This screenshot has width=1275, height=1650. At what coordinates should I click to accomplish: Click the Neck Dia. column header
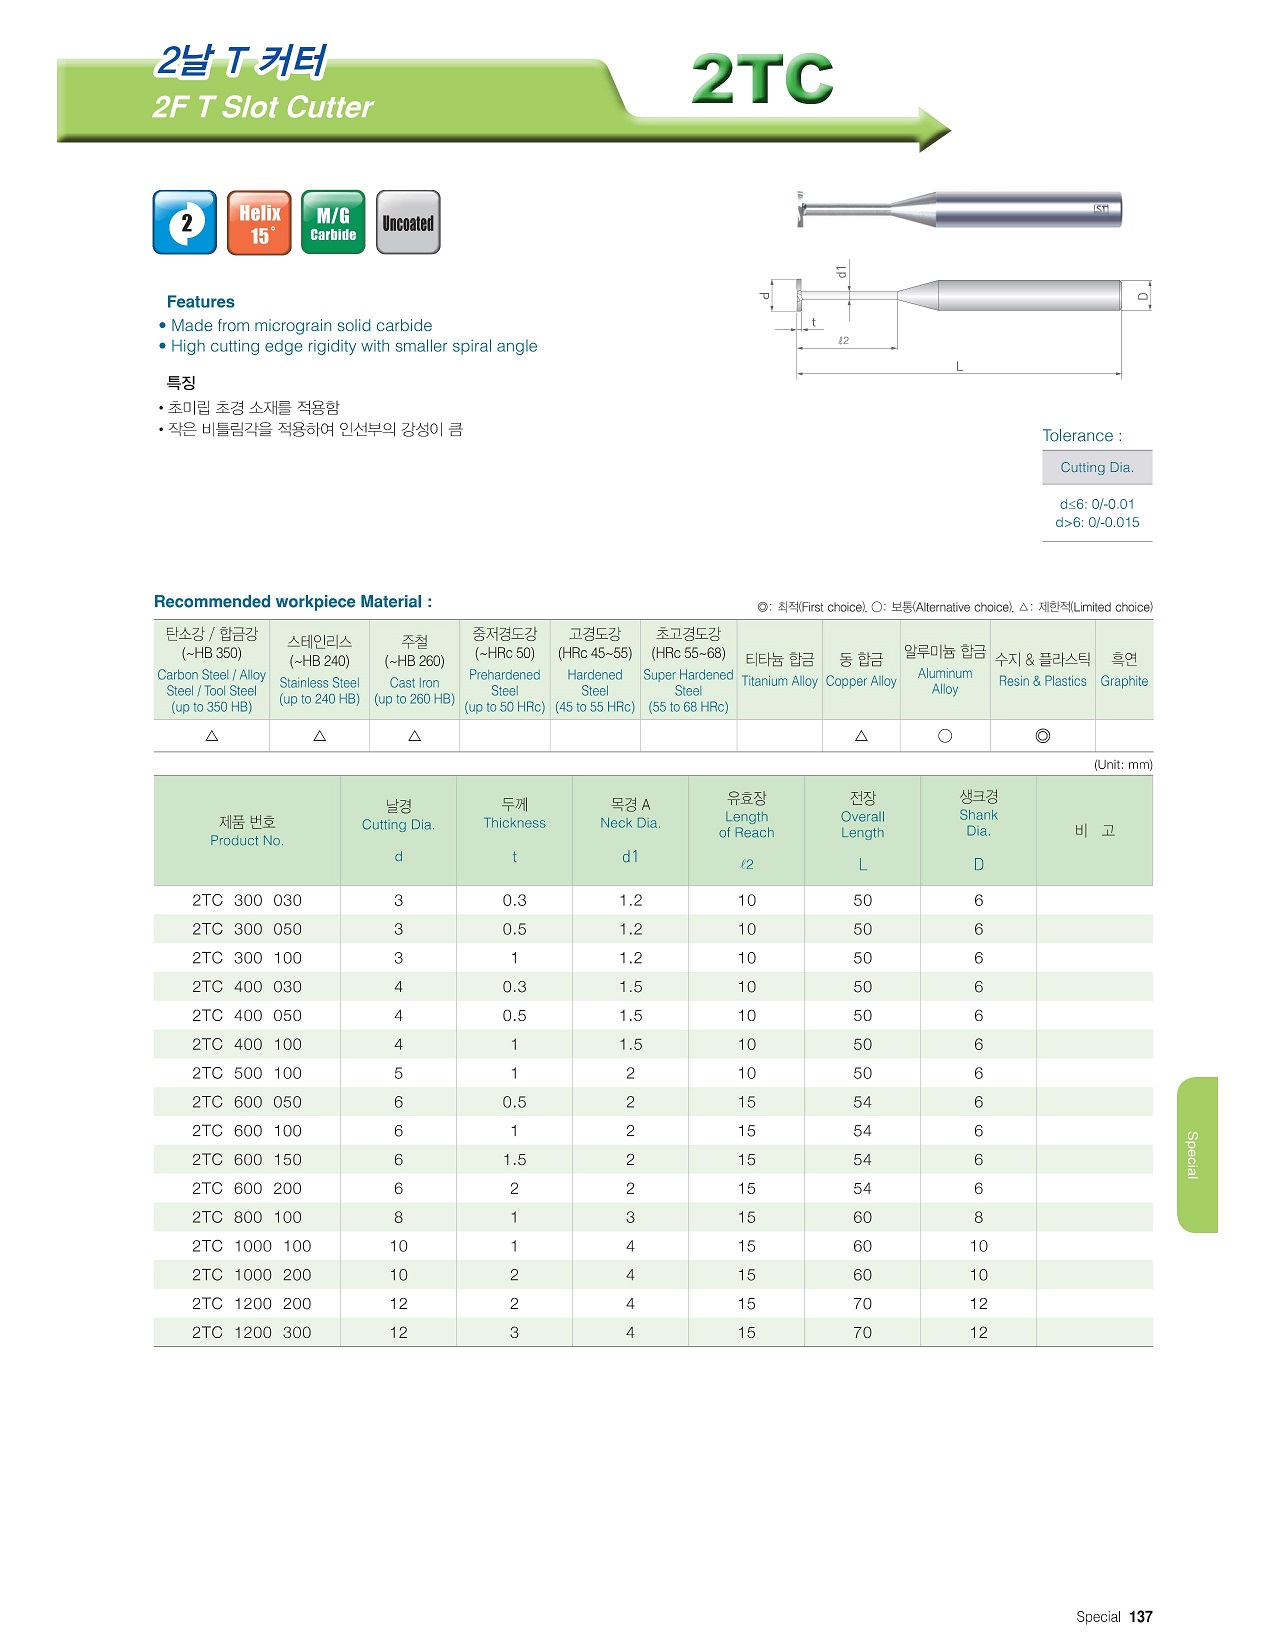[631, 831]
